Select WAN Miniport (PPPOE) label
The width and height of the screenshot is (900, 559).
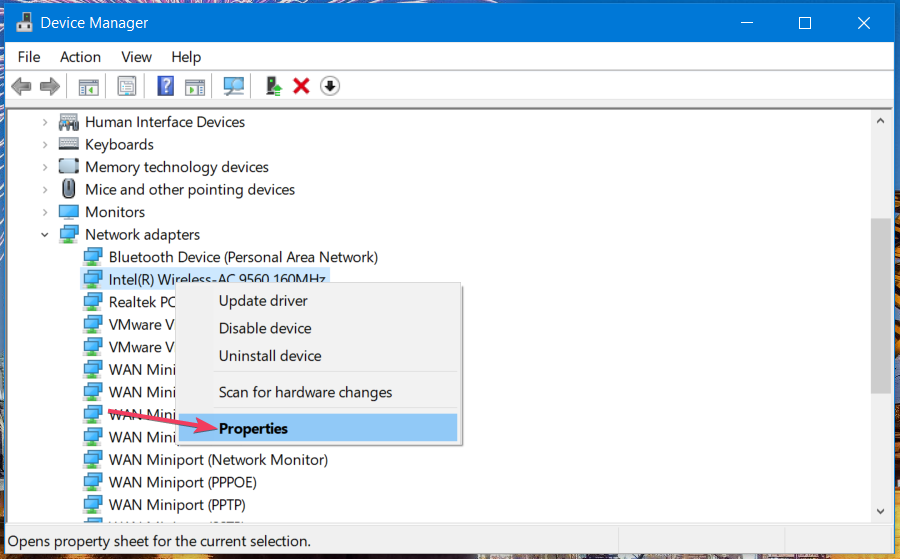(183, 482)
